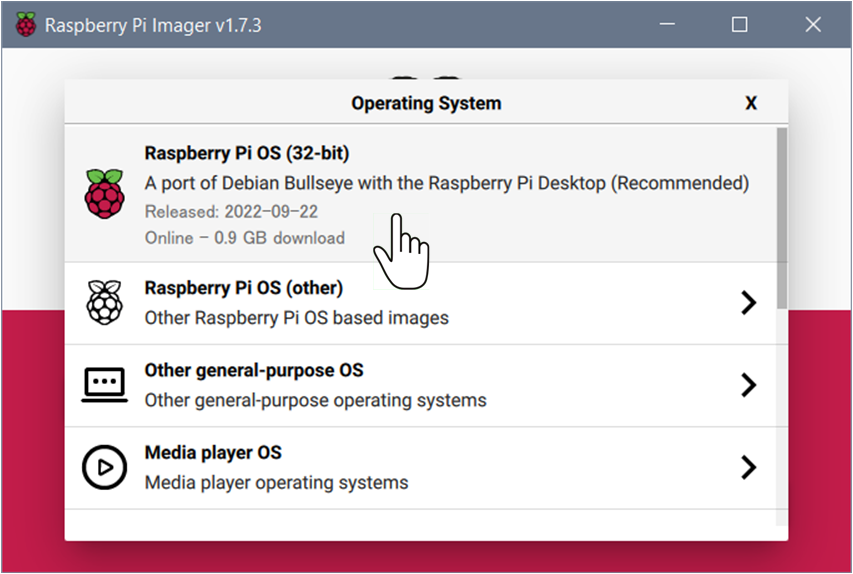Viewport: 853px width, 574px height.
Task: Minimize the Raspberry Pi Imager window
Action: point(667,24)
